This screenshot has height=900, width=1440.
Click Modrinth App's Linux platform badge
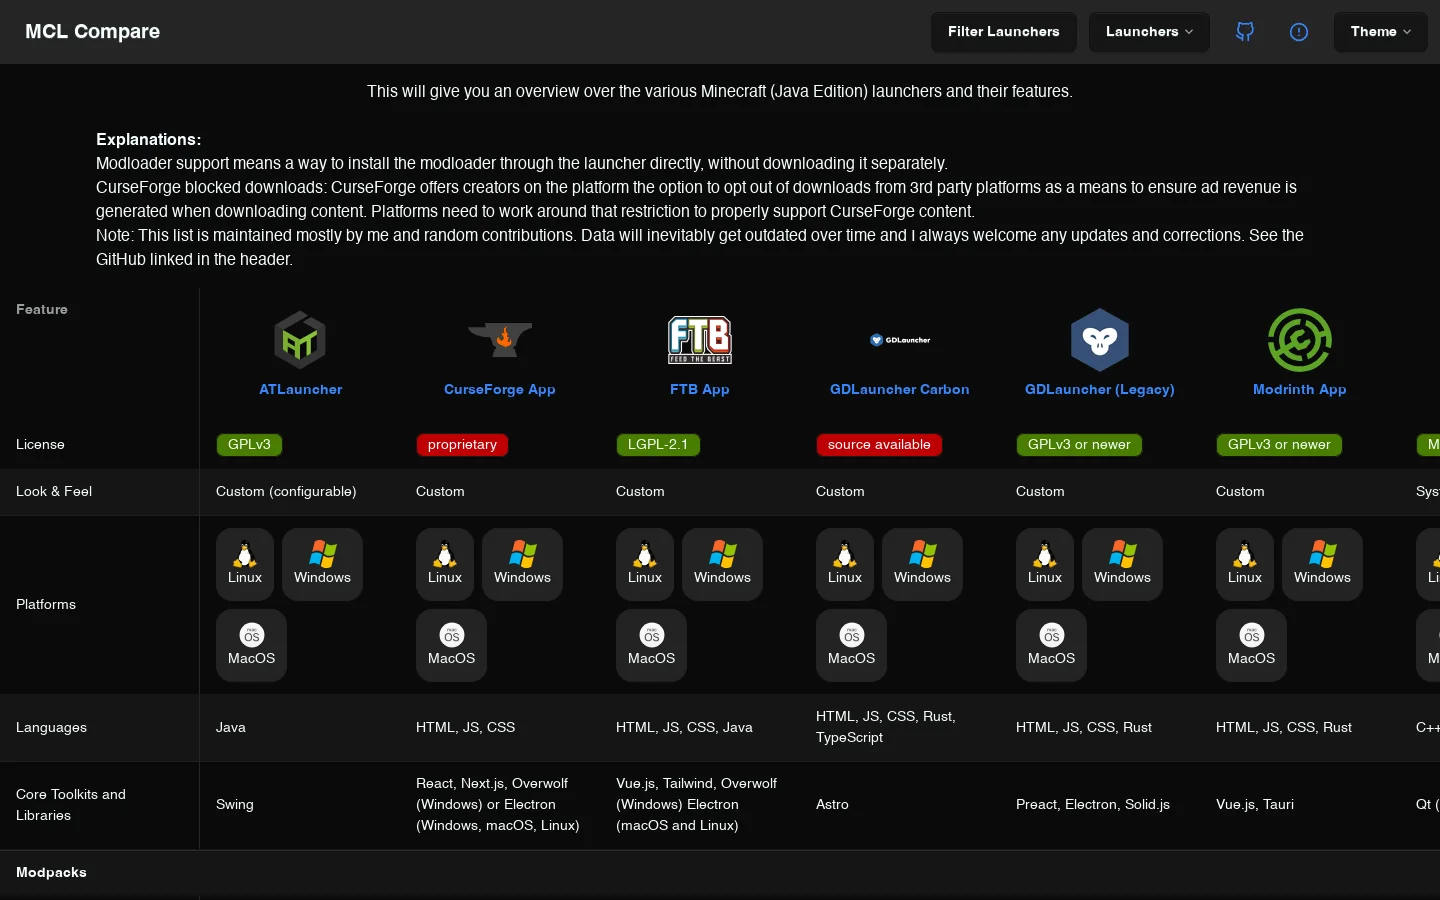point(1245,564)
